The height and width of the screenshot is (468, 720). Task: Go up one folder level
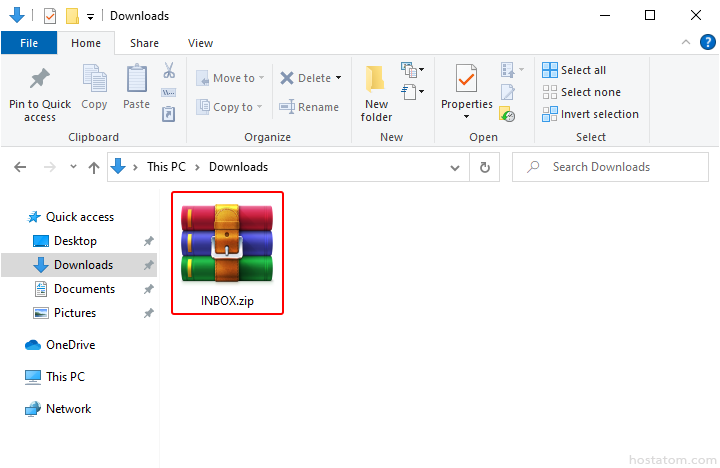pyautogui.click(x=94, y=168)
